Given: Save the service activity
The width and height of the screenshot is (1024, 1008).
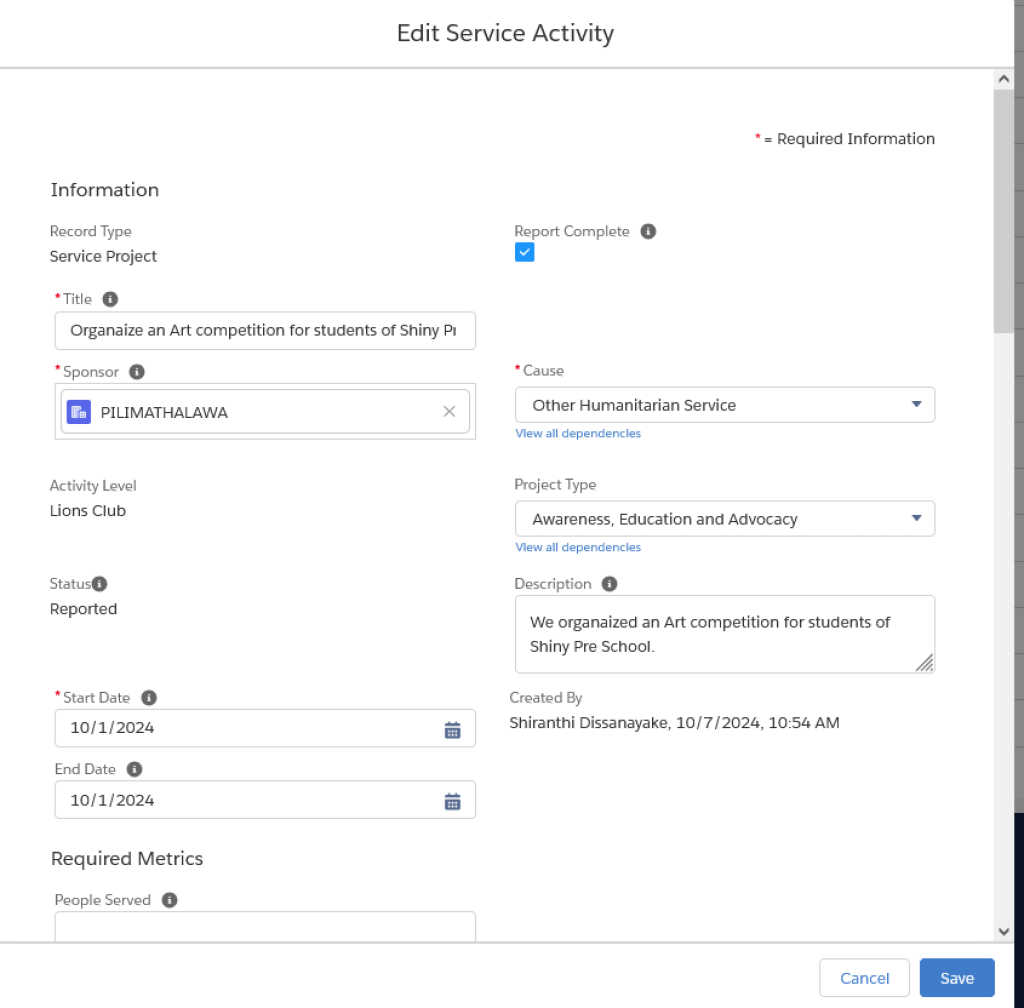Looking at the screenshot, I should click(x=957, y=978).
